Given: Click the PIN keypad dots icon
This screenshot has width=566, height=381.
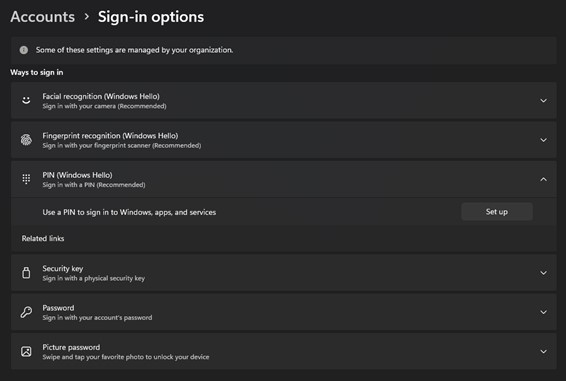Looking at the screenshot, I should pyautogui.click(x=26, y=179).
